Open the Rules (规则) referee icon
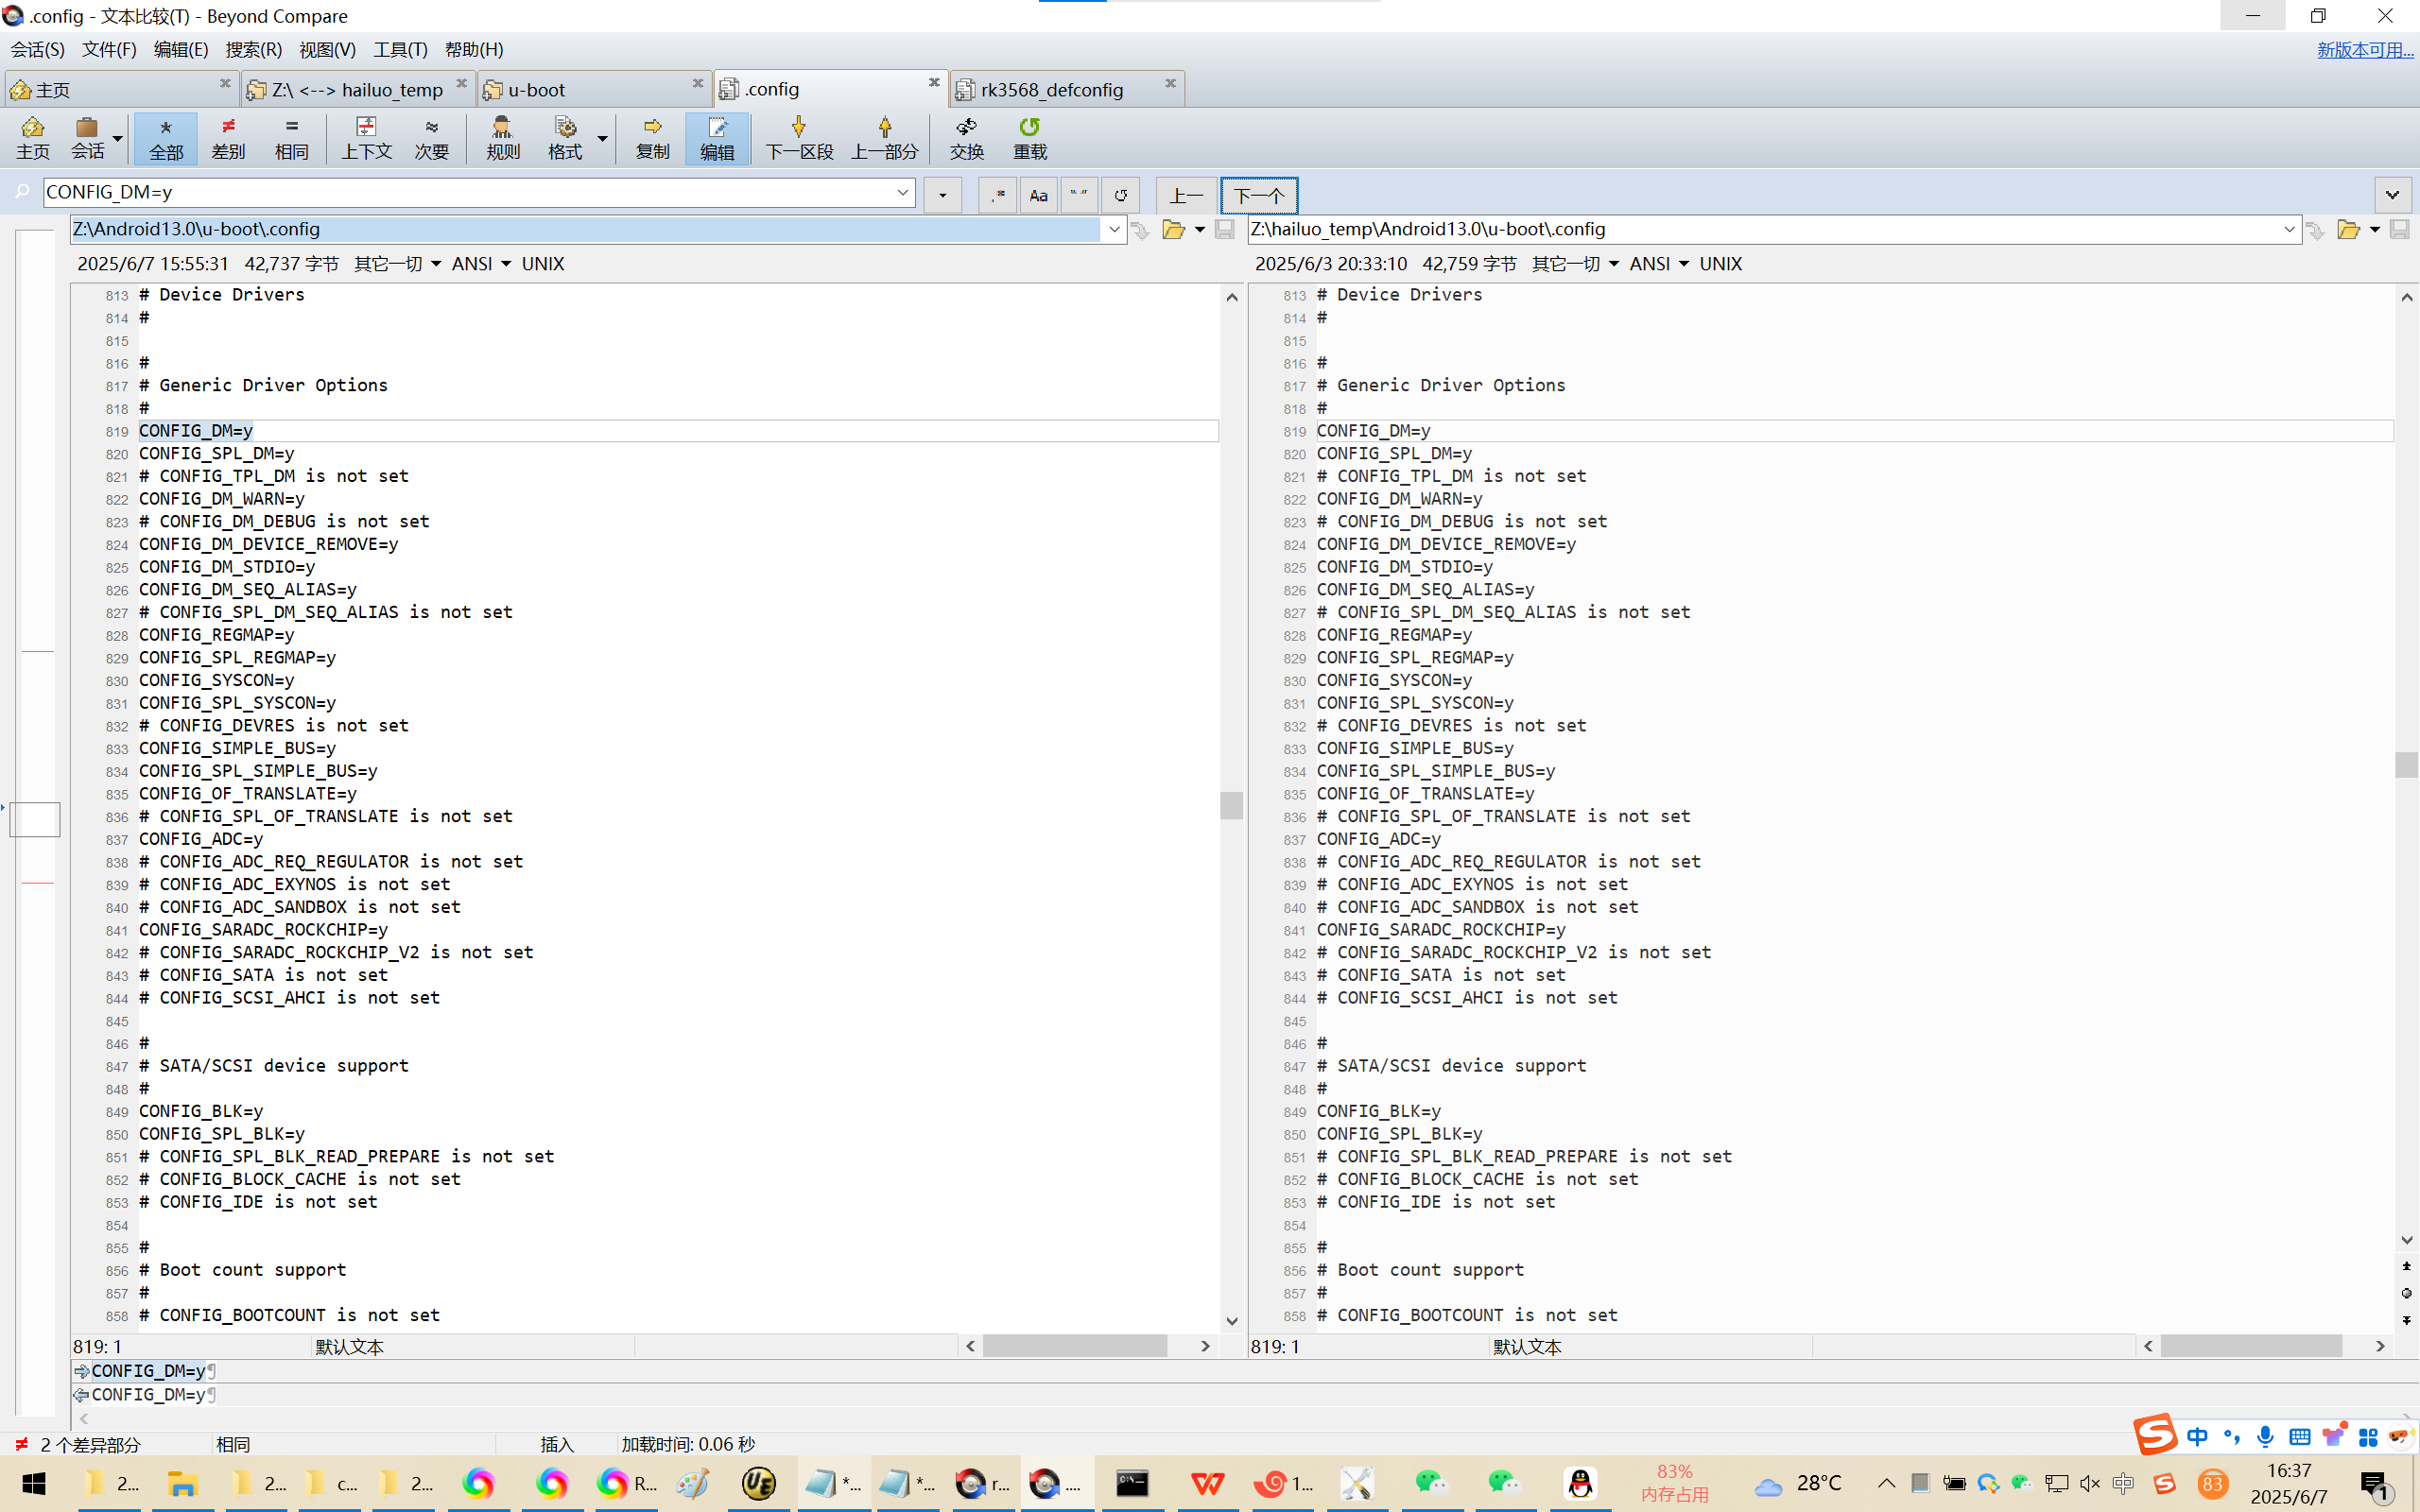Image resolution: width=2420 pixels, height=1512 pixels. (502, 137)
